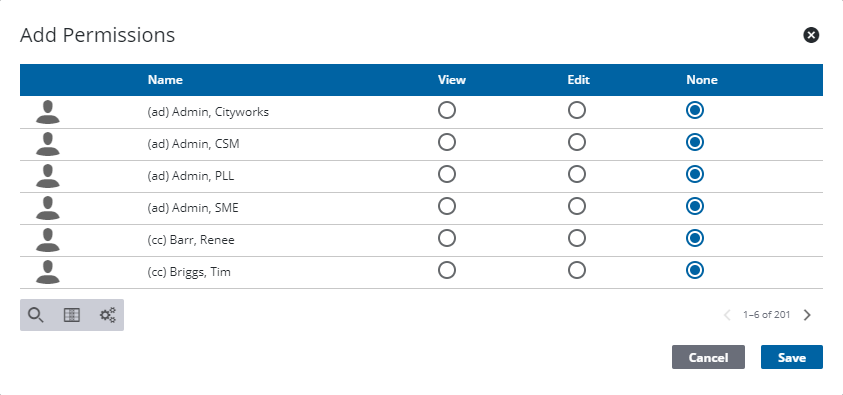
Task: Sort by the Name column header
Action: 165,80
